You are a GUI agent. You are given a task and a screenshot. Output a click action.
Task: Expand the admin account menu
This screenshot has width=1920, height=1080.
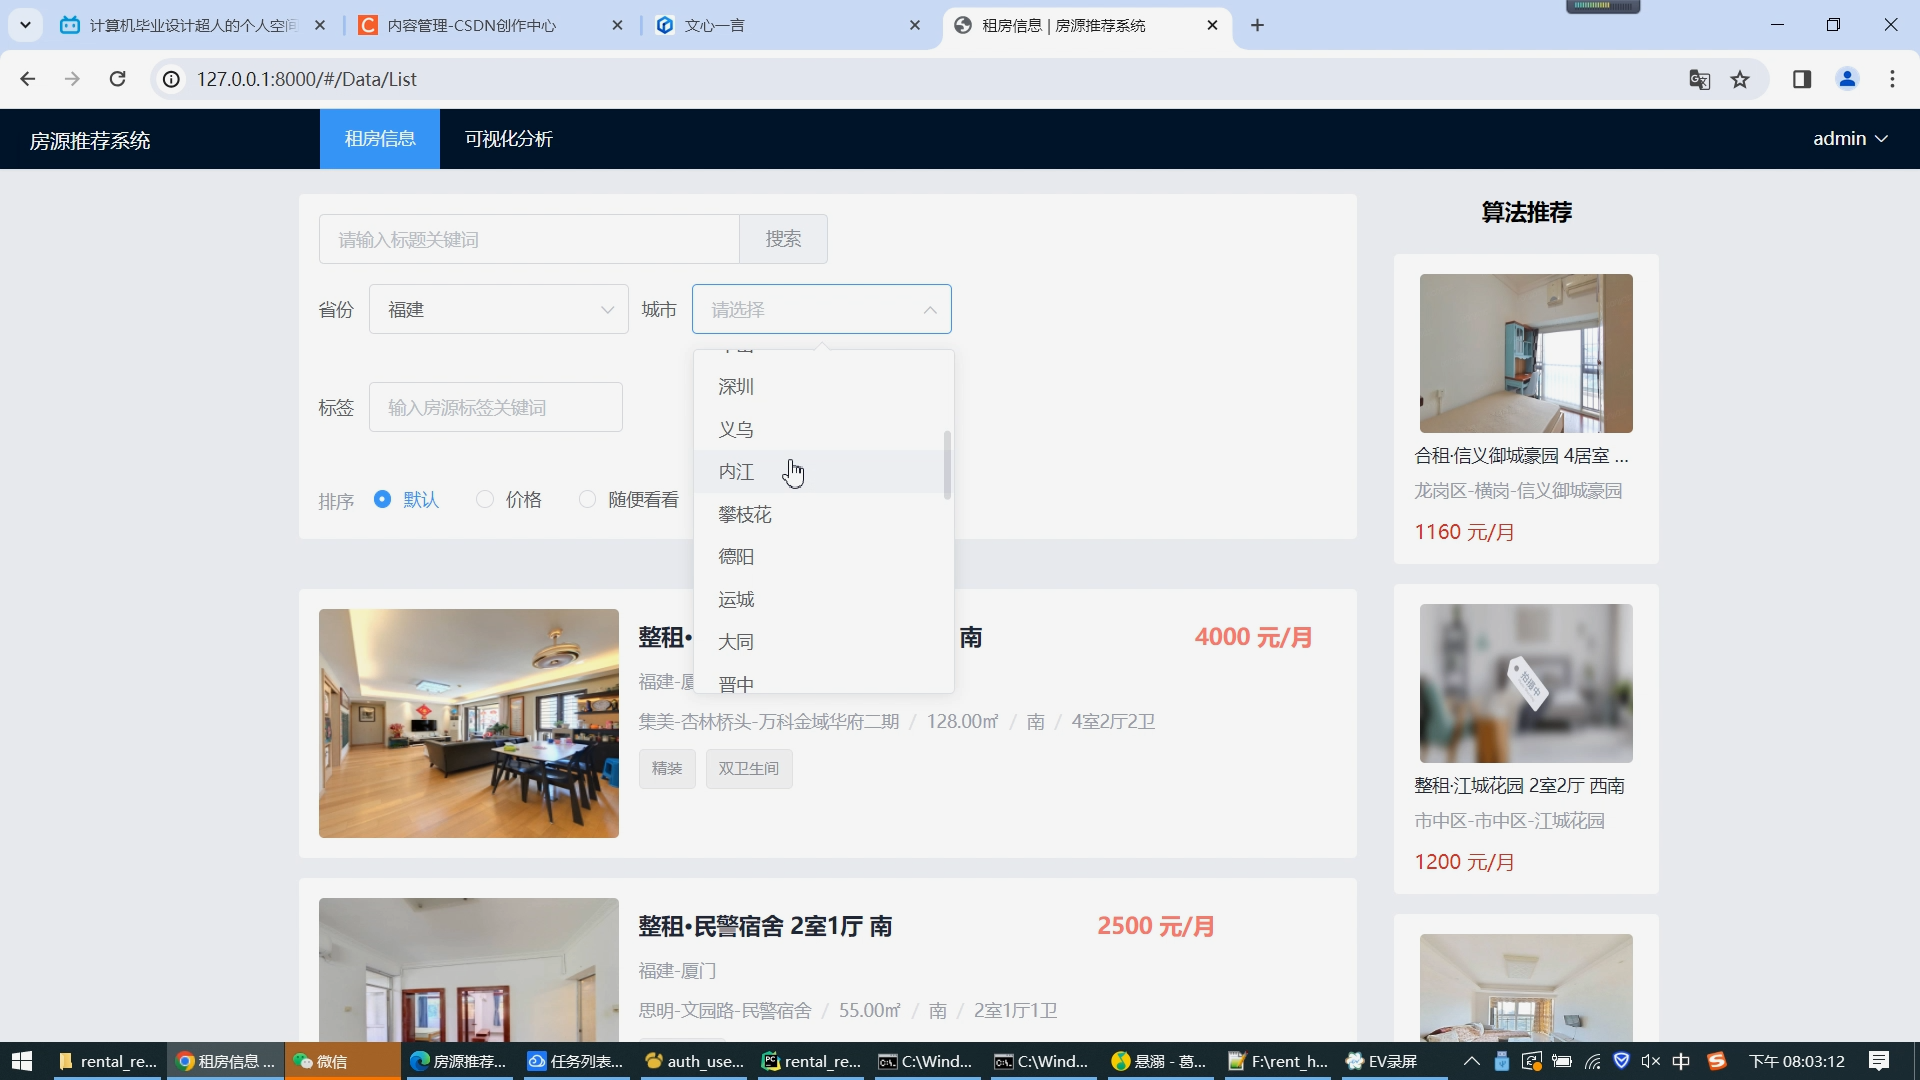[x=1848, y=138]
